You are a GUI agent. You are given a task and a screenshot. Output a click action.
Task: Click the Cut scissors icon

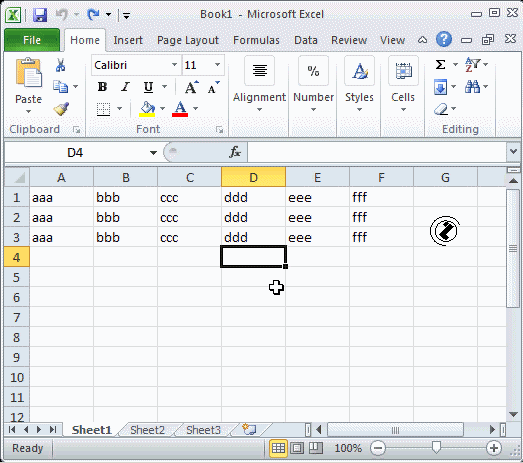pyautogui.click(x=60, y=65)
